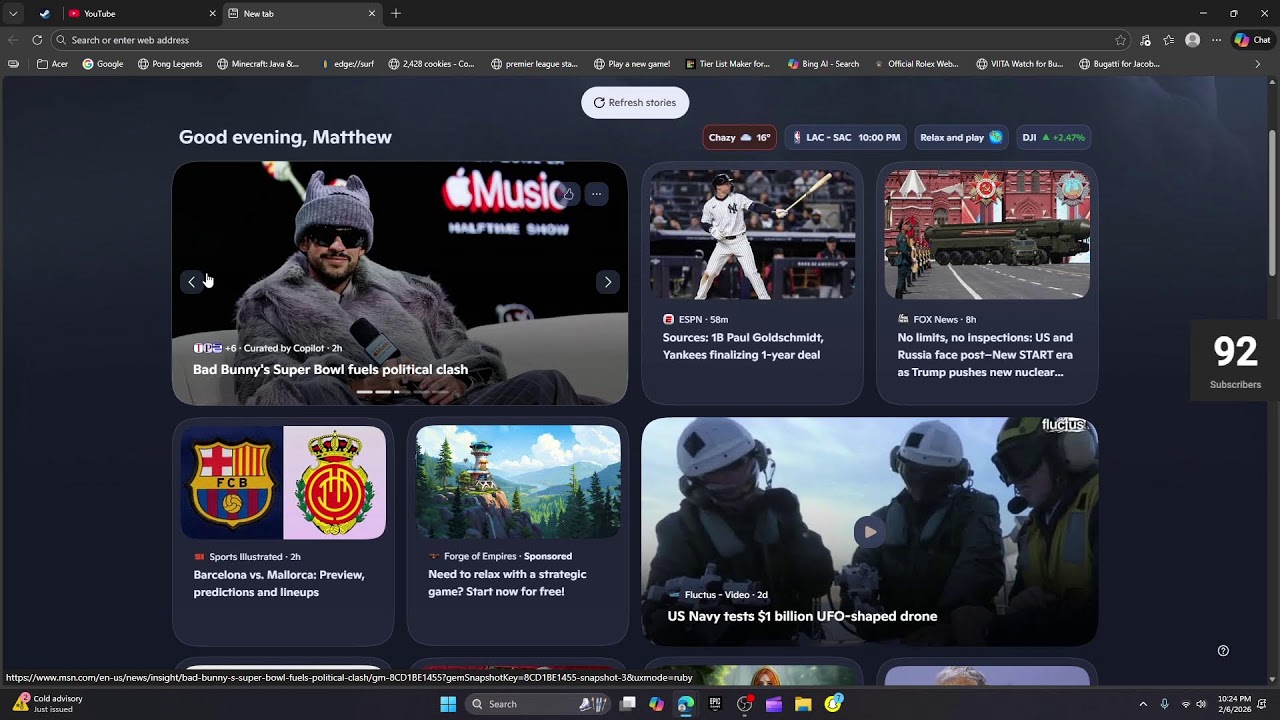Open Barcelona vs. Mallorca preview headline
Viewport: 1280px width, 720px height.
pyautogui.click(x=279, y=583)
